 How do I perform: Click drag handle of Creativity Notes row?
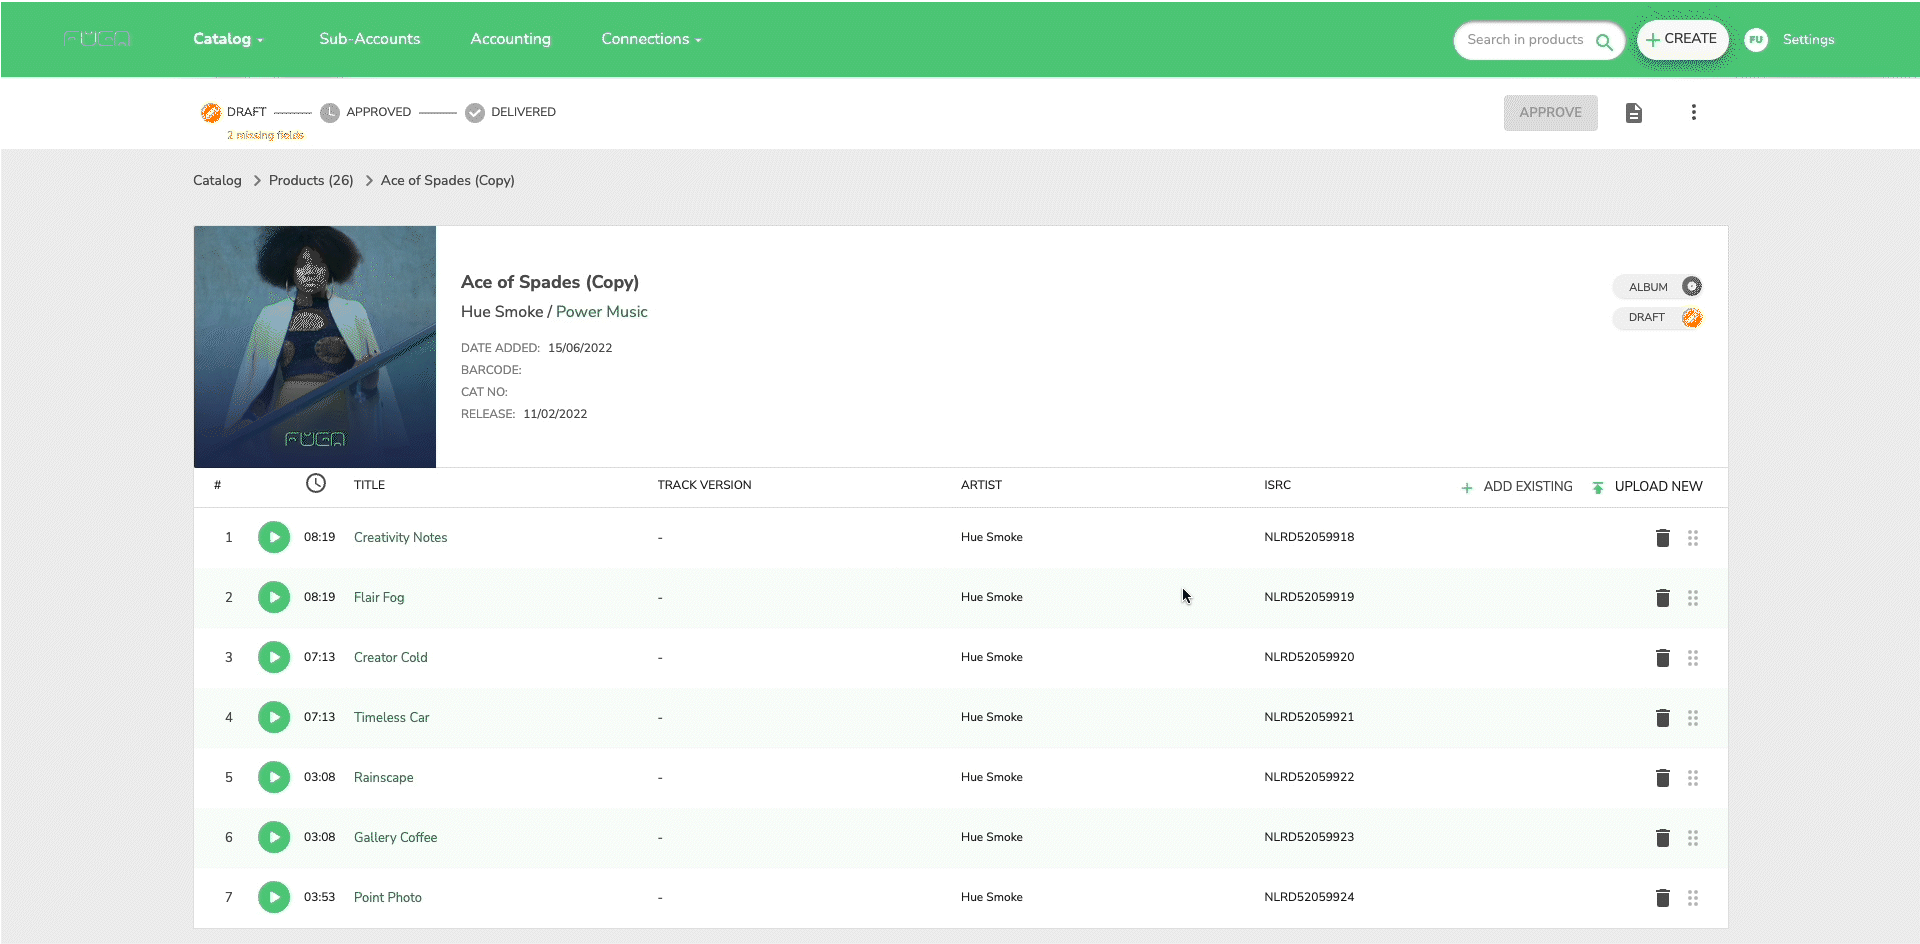[1693, 538]
